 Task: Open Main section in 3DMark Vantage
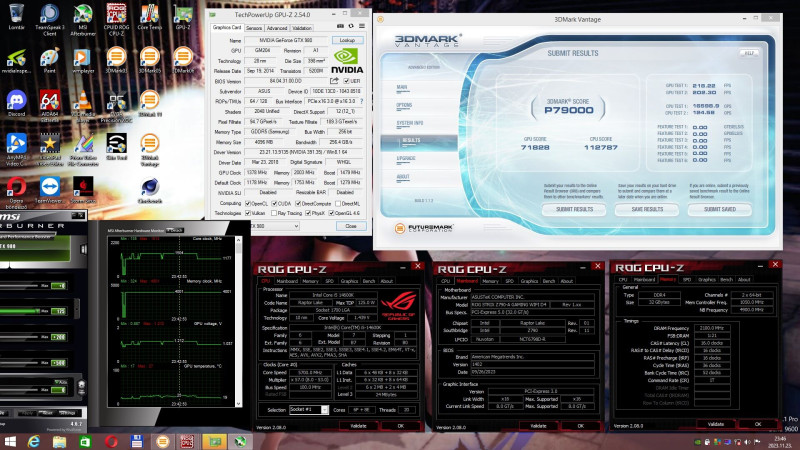coord(402,87)
